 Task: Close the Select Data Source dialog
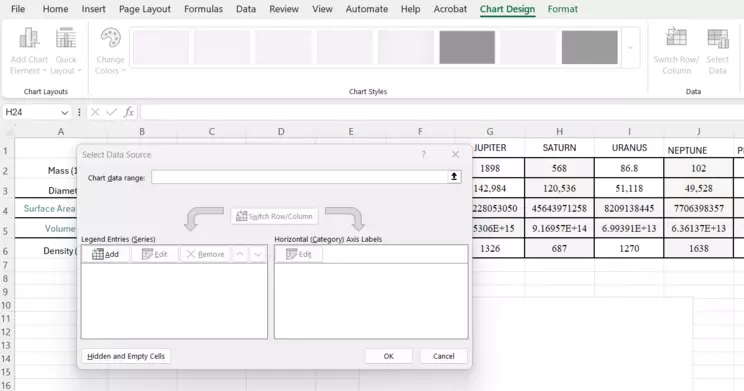pos(456,155)
